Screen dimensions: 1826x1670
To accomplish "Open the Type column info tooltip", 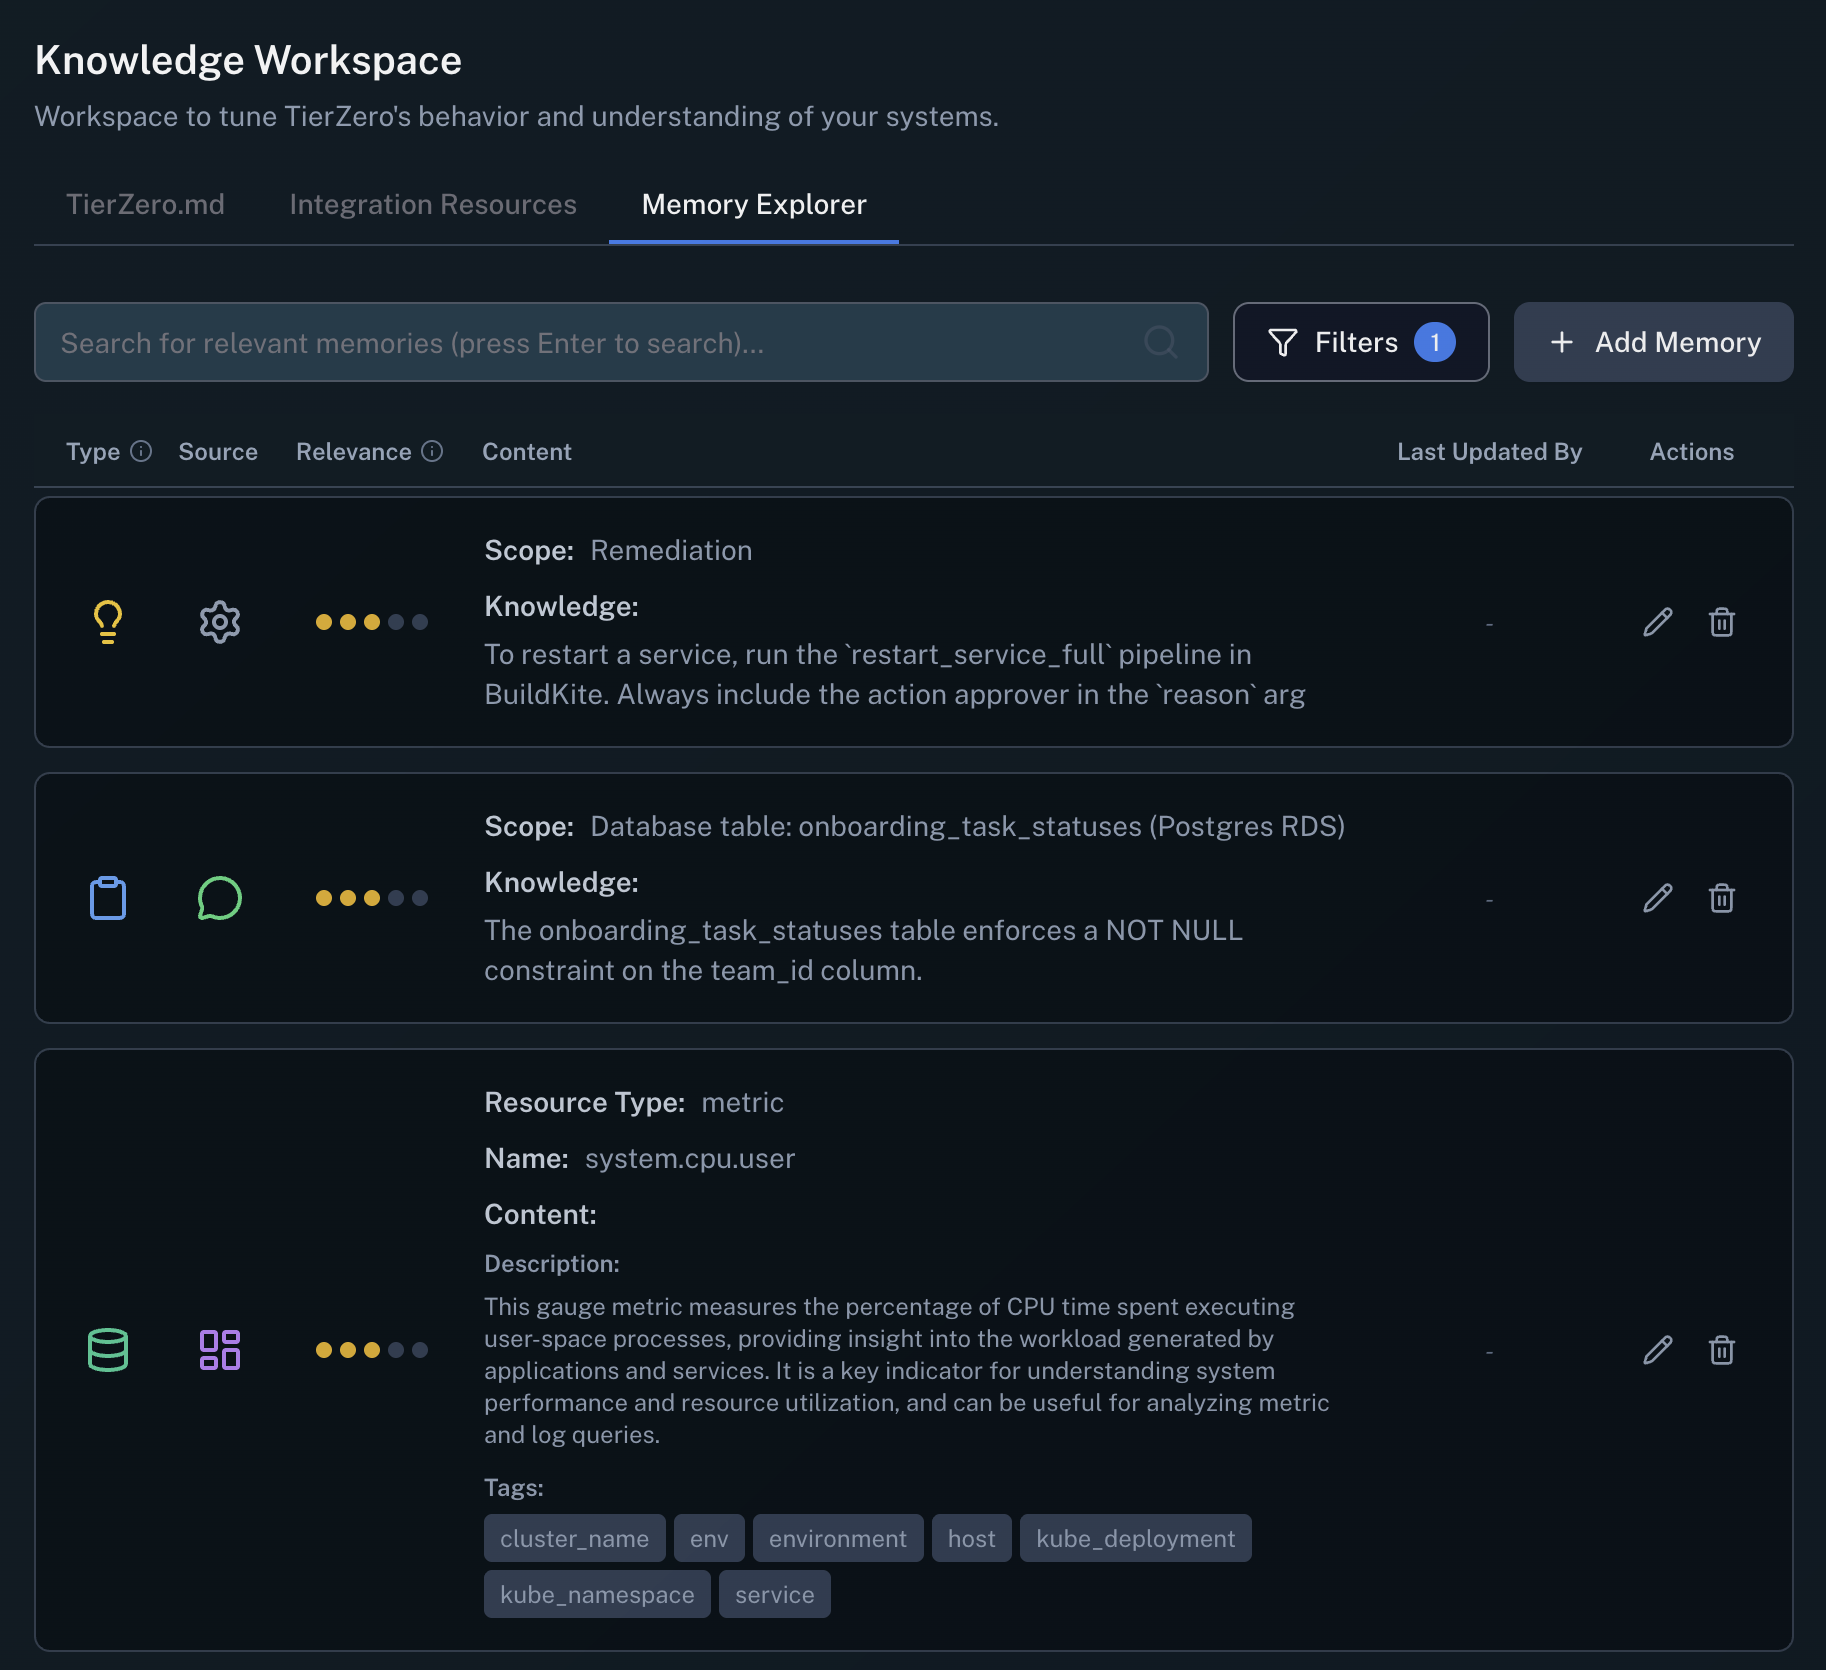I will point(141,451).
